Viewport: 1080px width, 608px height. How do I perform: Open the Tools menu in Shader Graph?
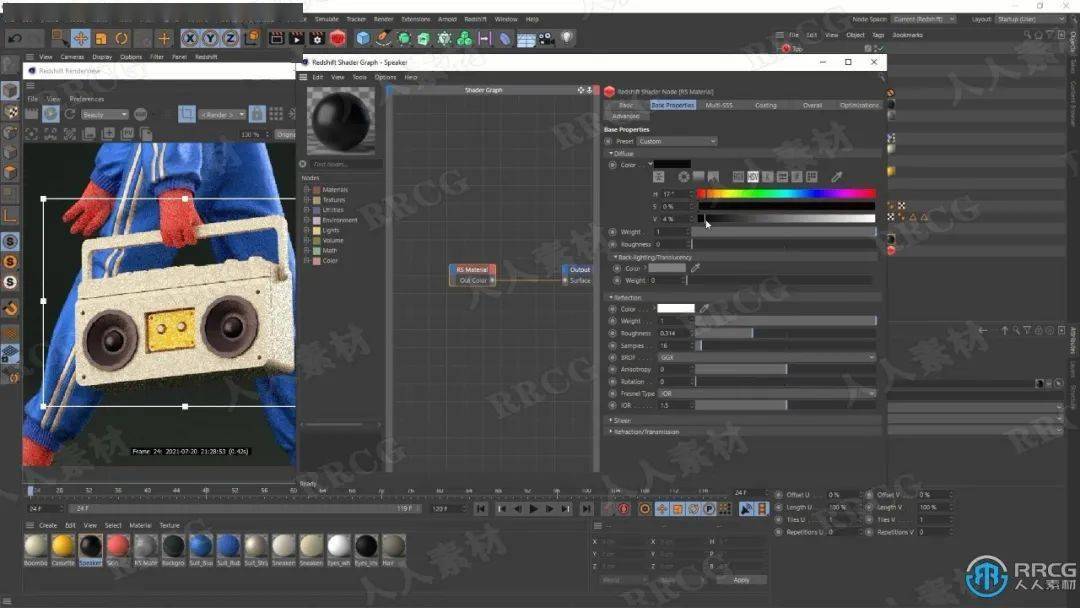click(359, 77)
